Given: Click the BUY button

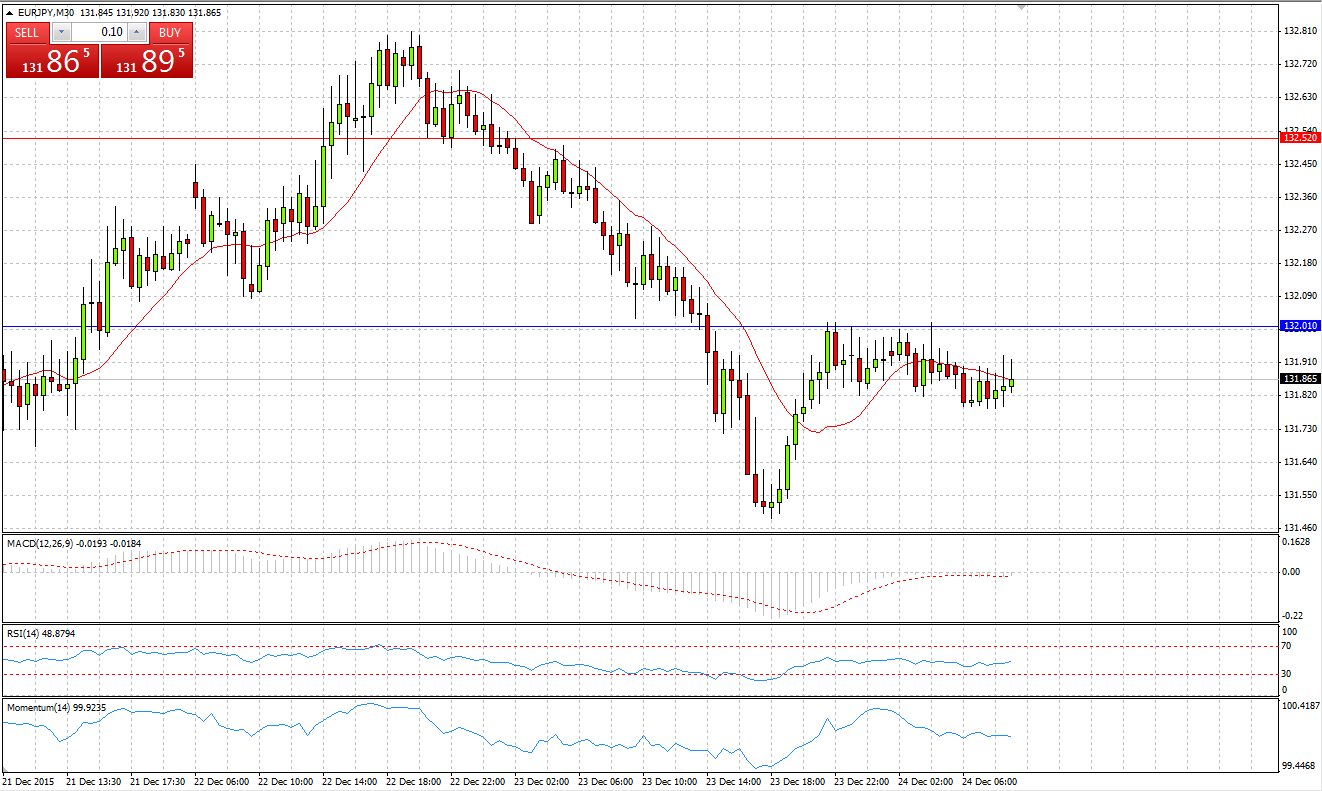Looking at the screenshot, I should pos(170,32).
